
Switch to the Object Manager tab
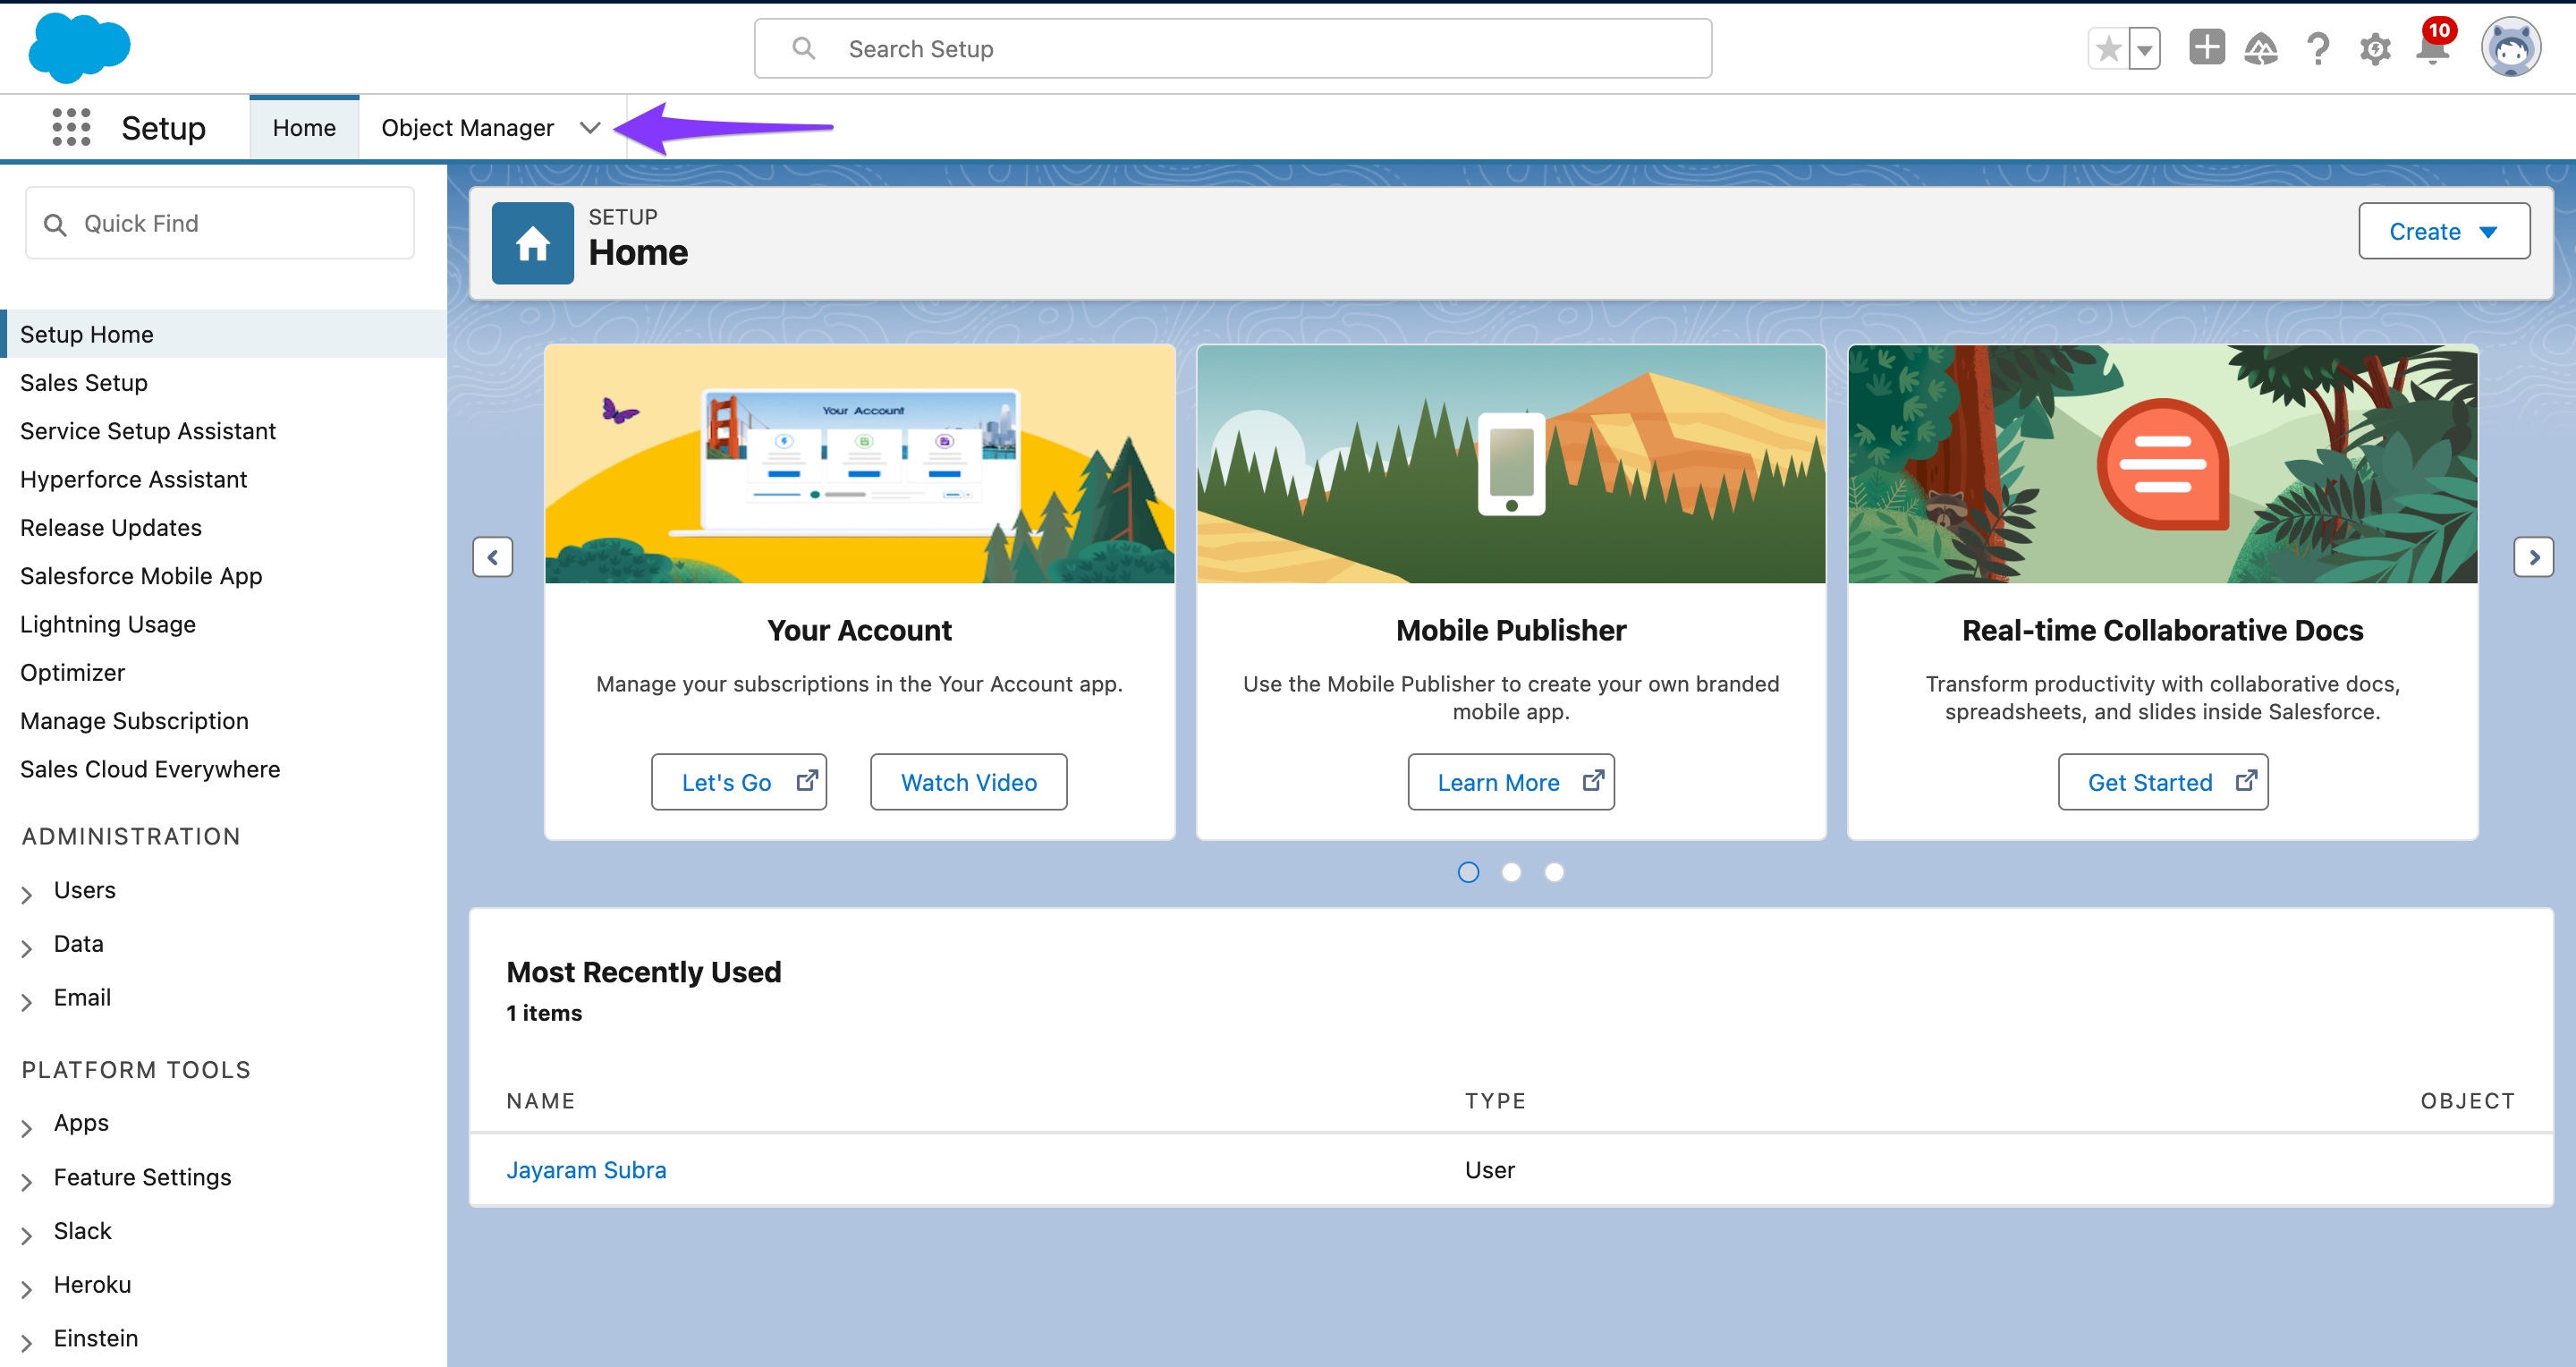click(x=467, y=127)
